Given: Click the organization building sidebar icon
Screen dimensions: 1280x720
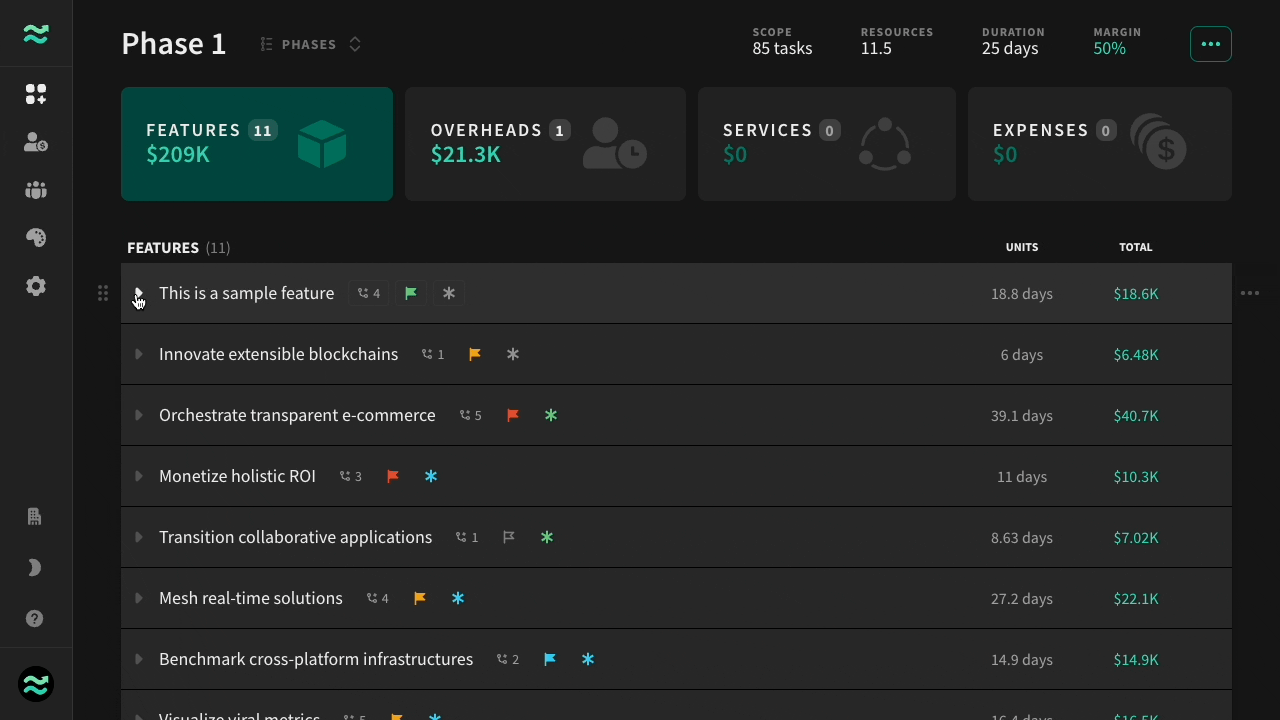Looking at the screenshot, I should 35,517.
